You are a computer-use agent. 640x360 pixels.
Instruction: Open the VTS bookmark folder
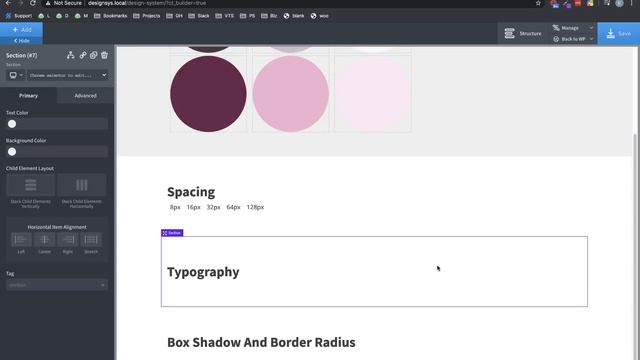tap(224, 16)
